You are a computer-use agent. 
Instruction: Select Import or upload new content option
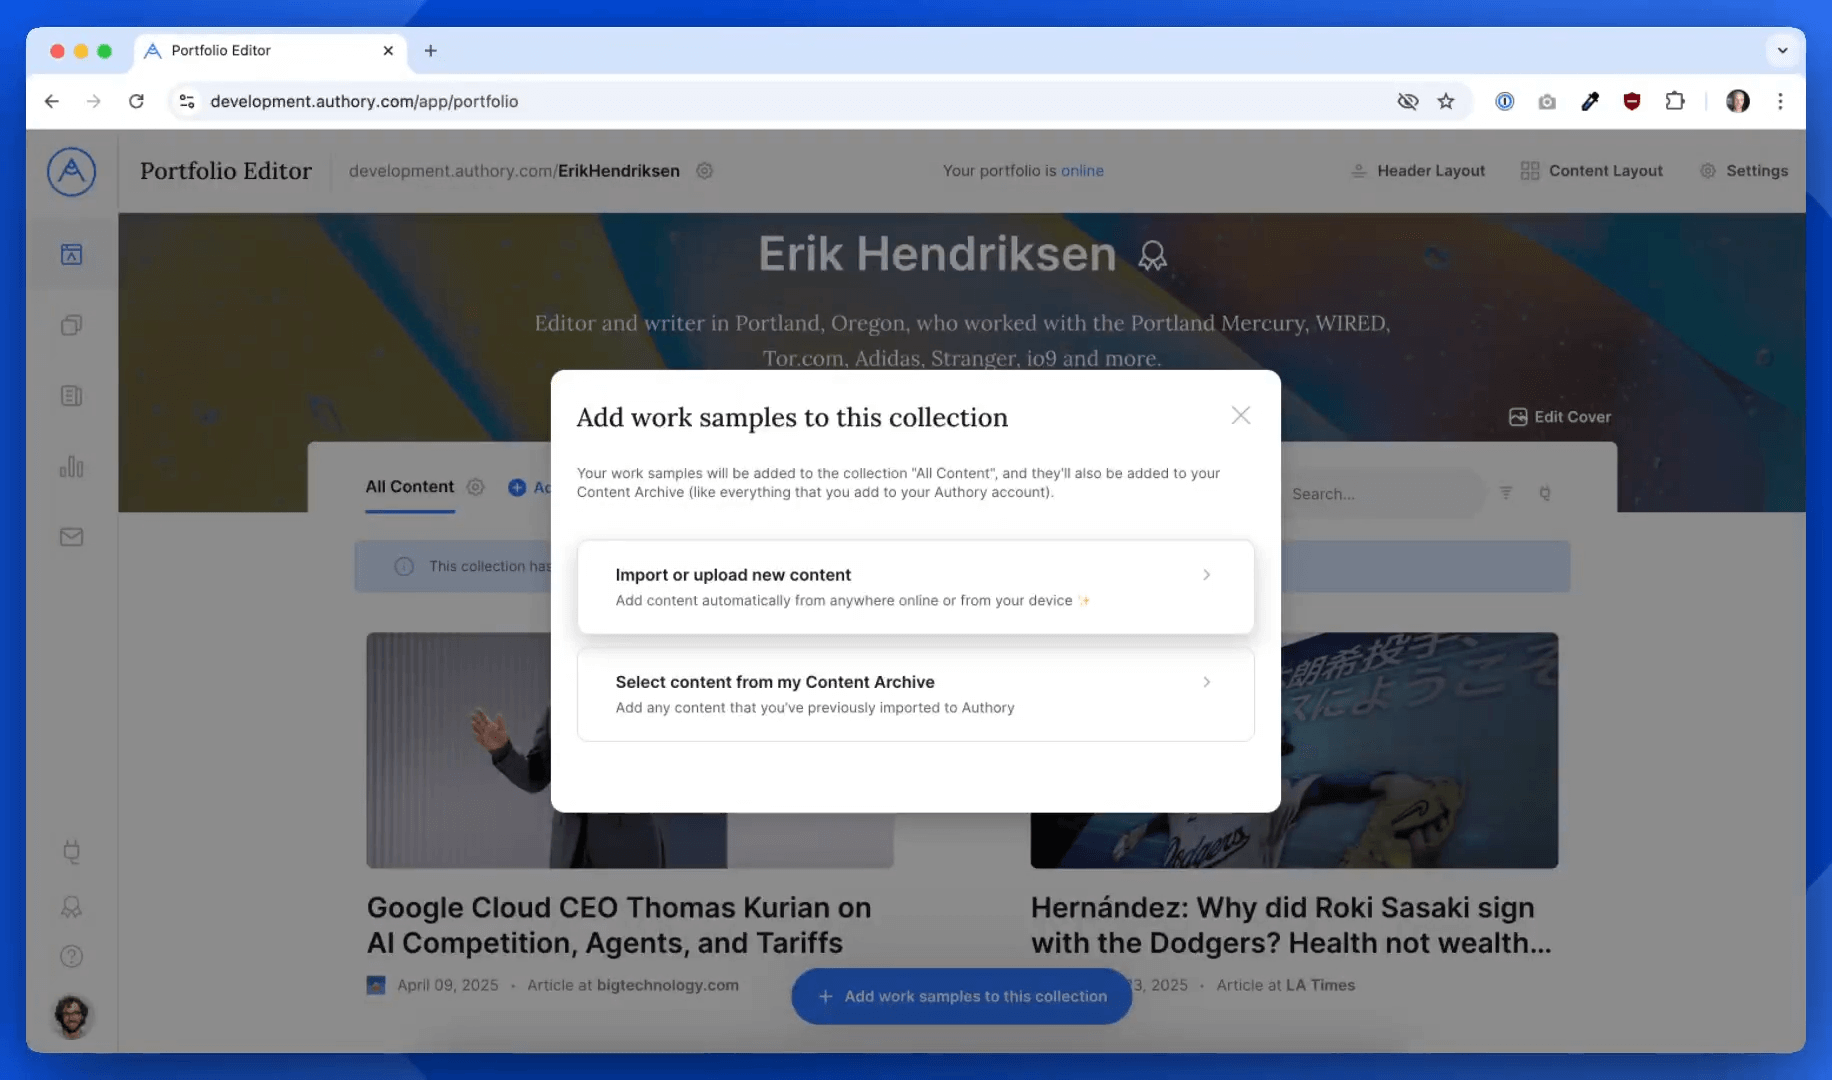(915, 587)
